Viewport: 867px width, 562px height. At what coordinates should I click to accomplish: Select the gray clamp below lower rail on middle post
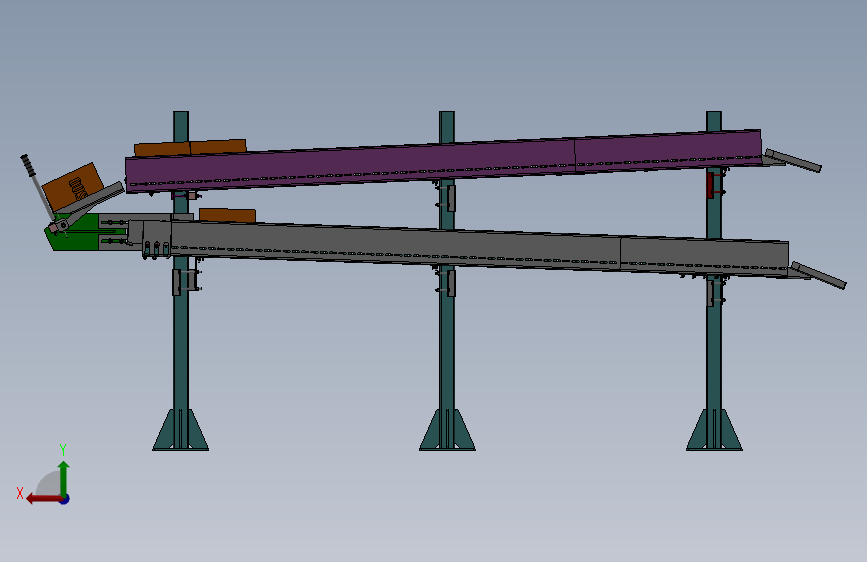[452, 283]
